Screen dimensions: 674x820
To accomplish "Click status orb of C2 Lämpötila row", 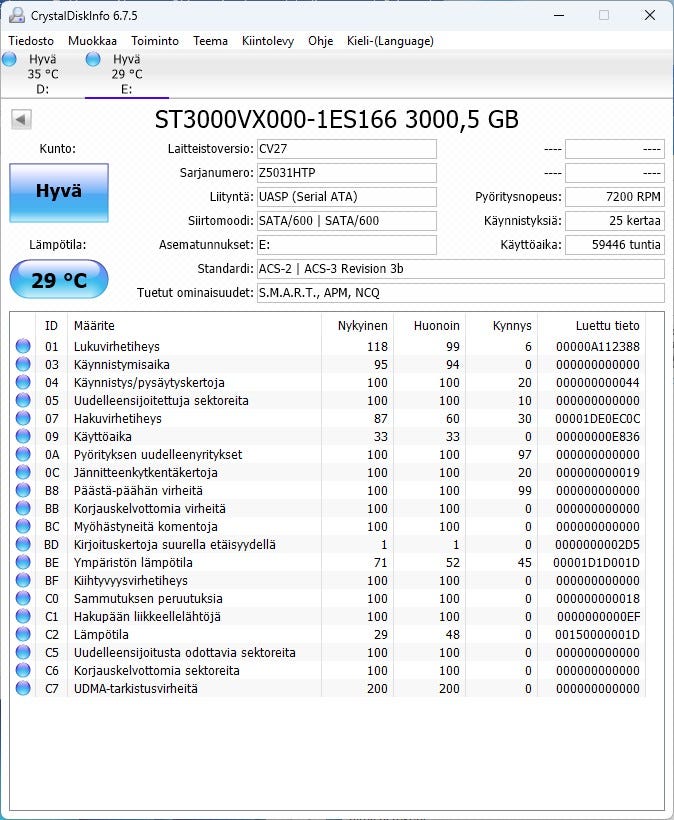I will point(23,634).
